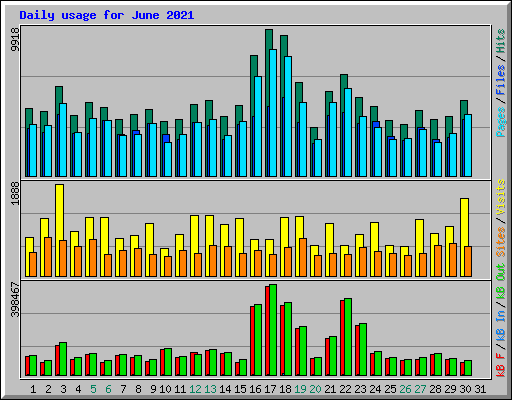
Task: Select day label 3 on the x-axis
Action: click(x=63, y=389)
